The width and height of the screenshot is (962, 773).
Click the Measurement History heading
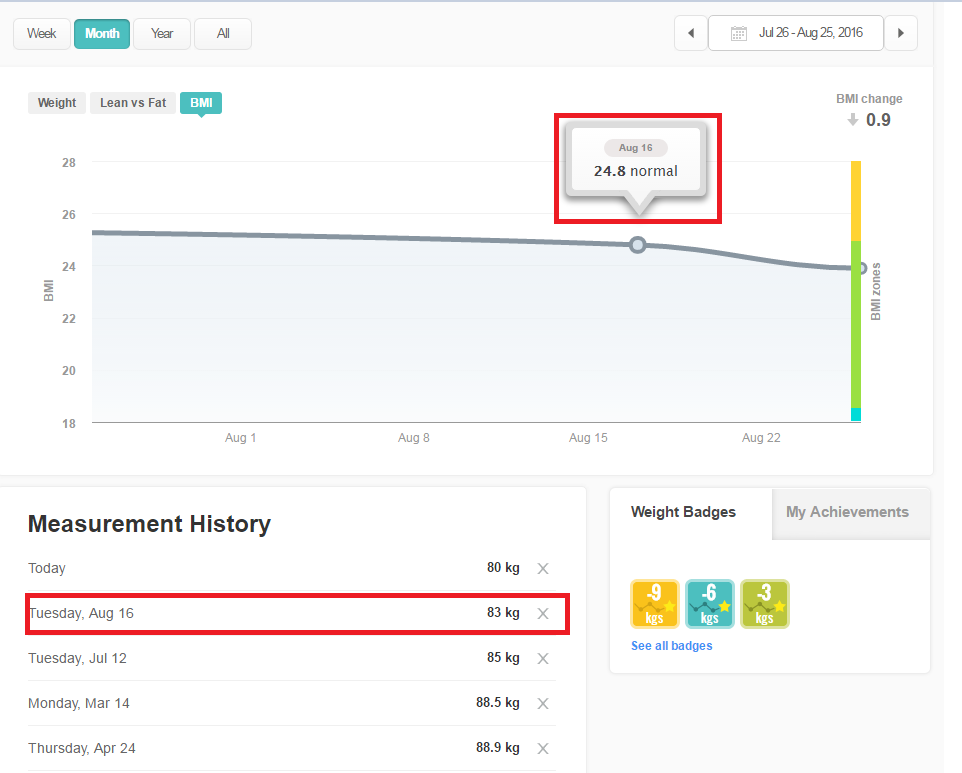pyautogui.click(x=149, y=525)
